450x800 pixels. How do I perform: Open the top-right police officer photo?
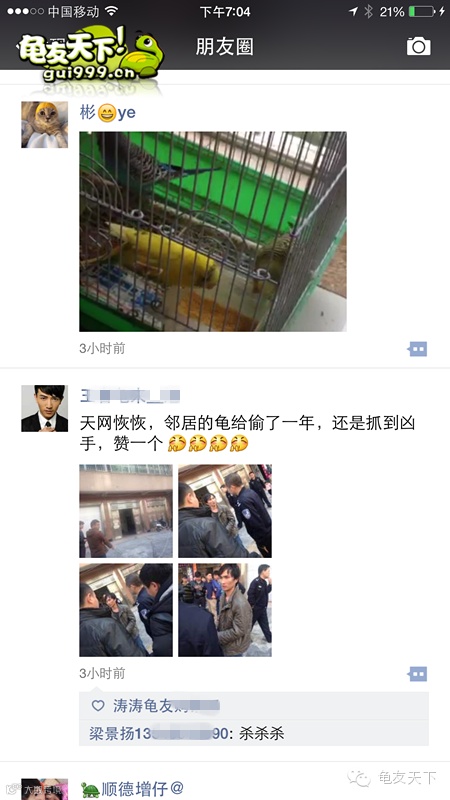click(224, 511)
